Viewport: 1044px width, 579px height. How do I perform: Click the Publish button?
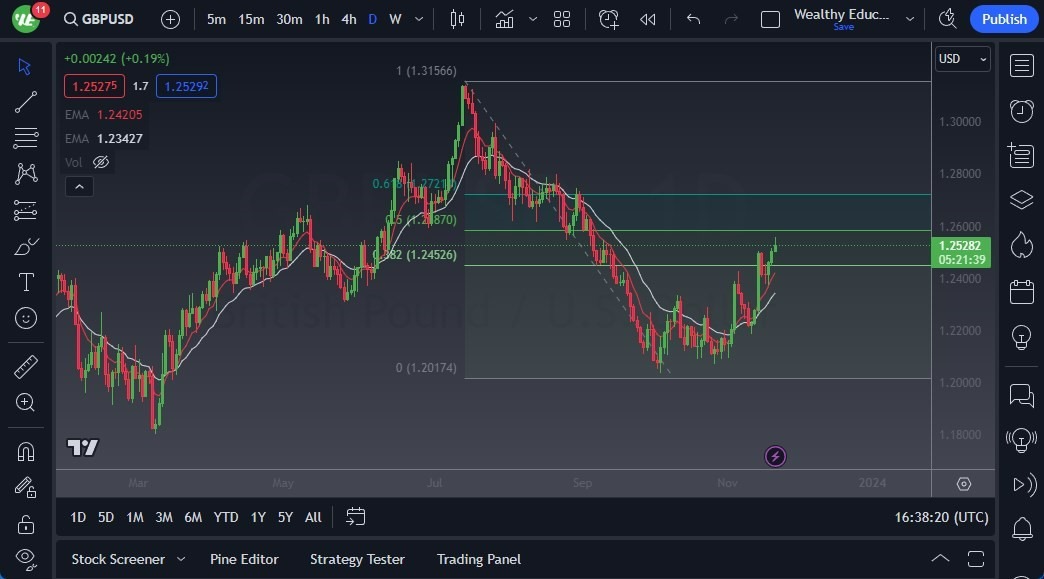click(x=1003, y=19)
